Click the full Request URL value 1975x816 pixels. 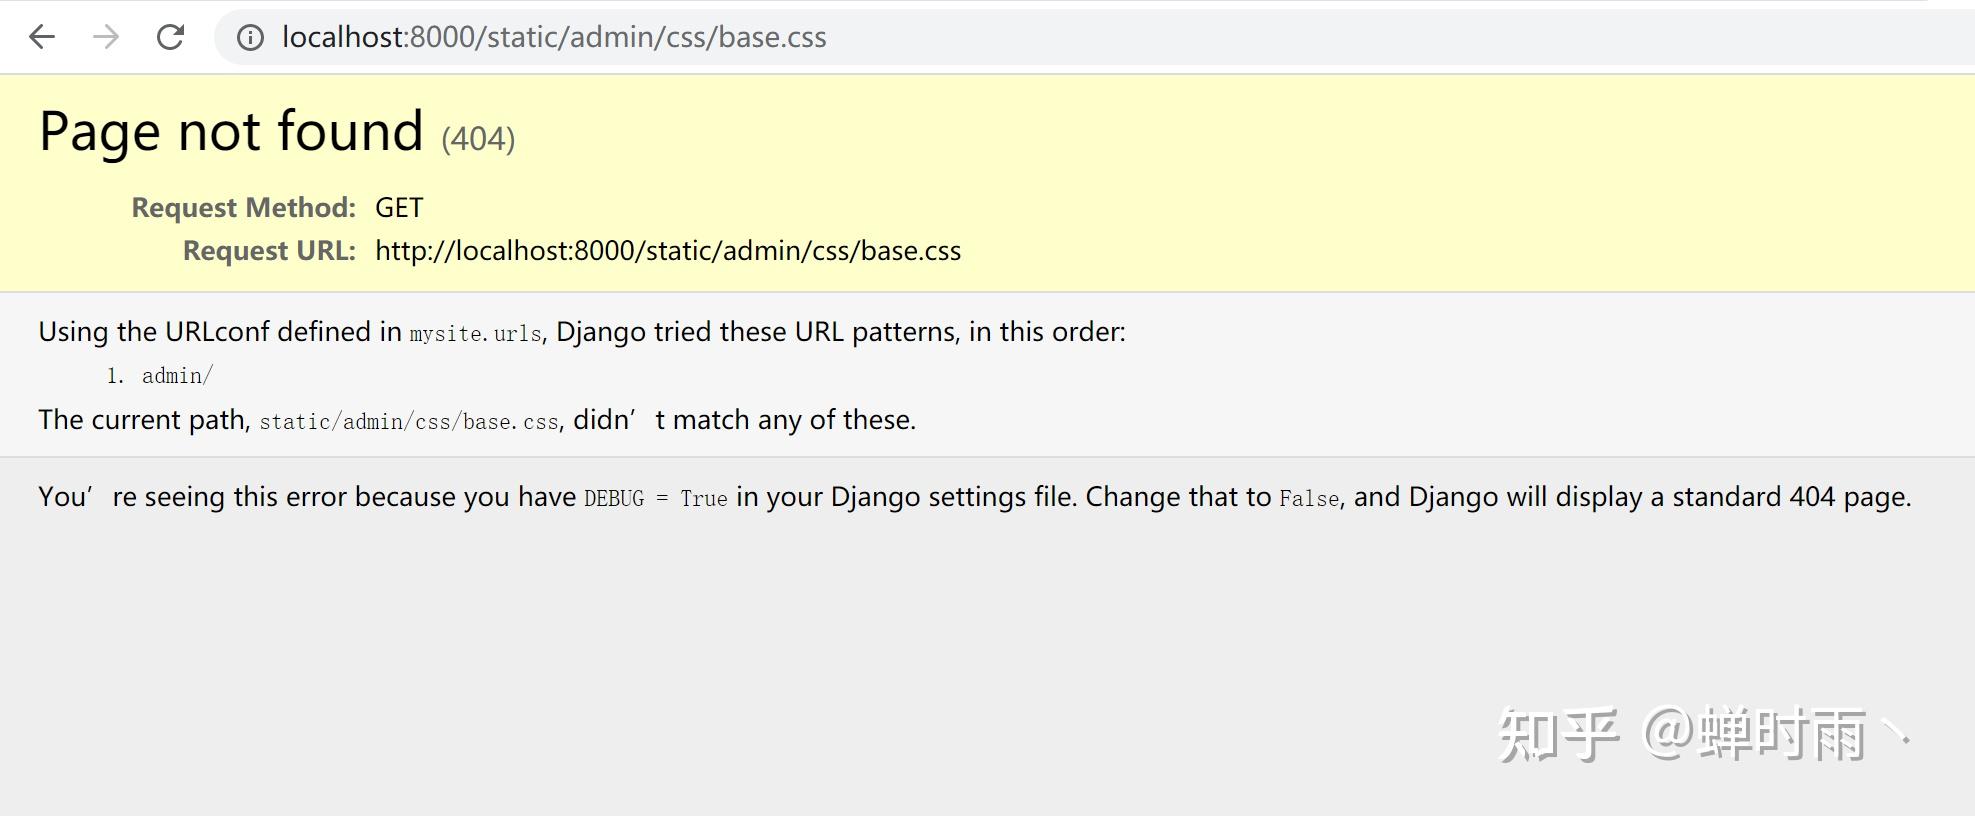tap(668, 250)
